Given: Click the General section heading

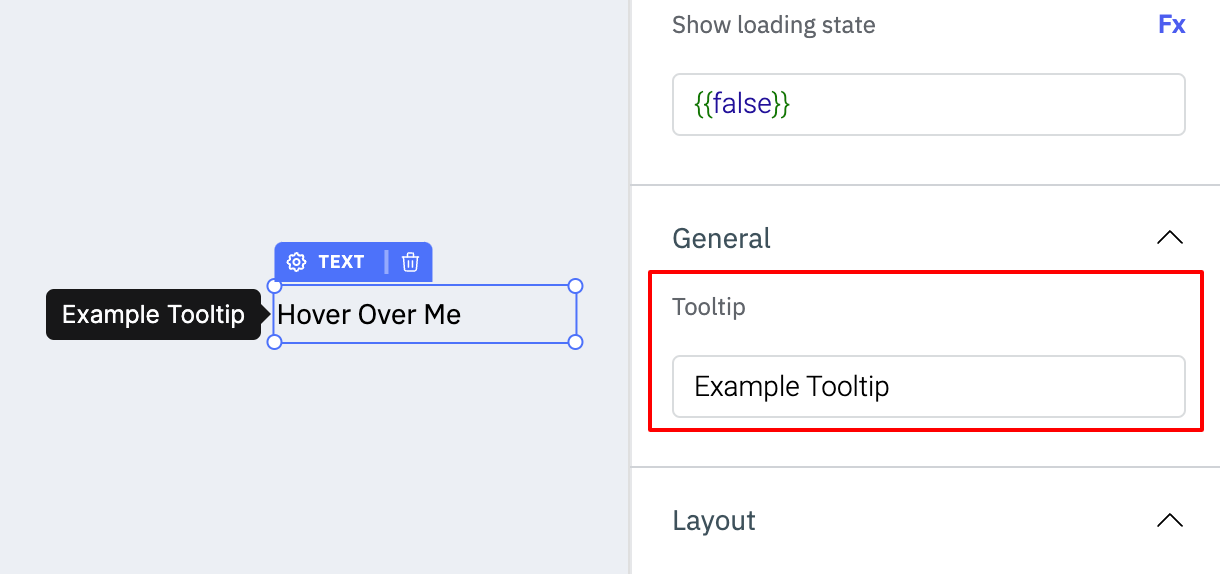Looking at the screenshot, I should 721,238.
